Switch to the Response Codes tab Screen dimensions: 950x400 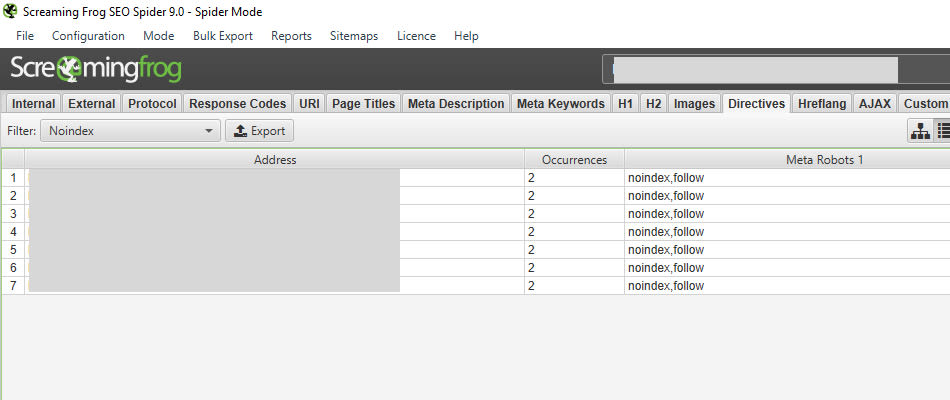tap(237, 104)
